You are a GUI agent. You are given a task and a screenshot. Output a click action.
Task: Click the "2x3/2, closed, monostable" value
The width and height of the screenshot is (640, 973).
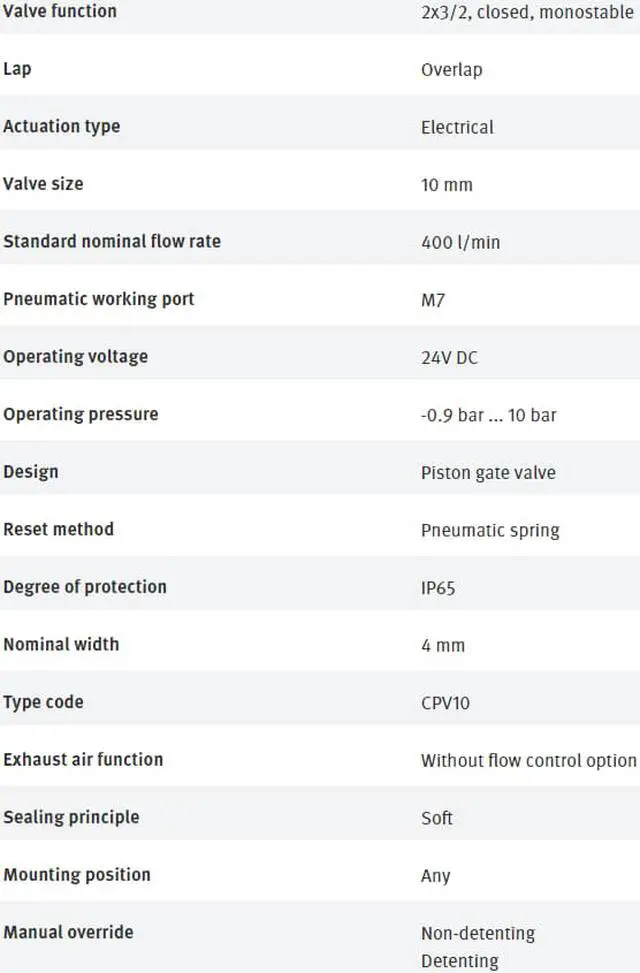coord(527,13)
